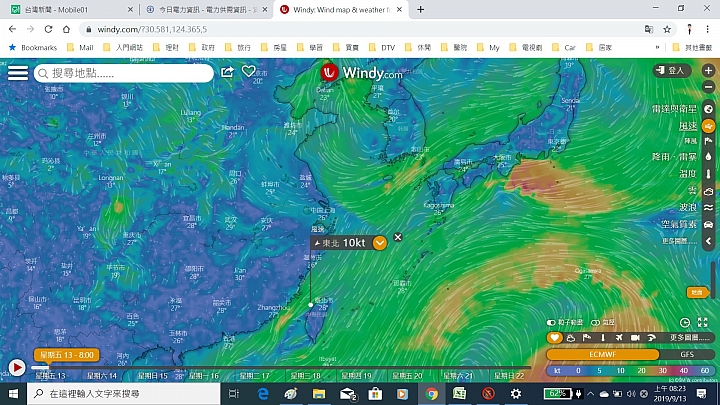This screenshot has width=720, height=405.
Task: Select the wind gusts flag layer icon
Action: click(x=709, y=141)
